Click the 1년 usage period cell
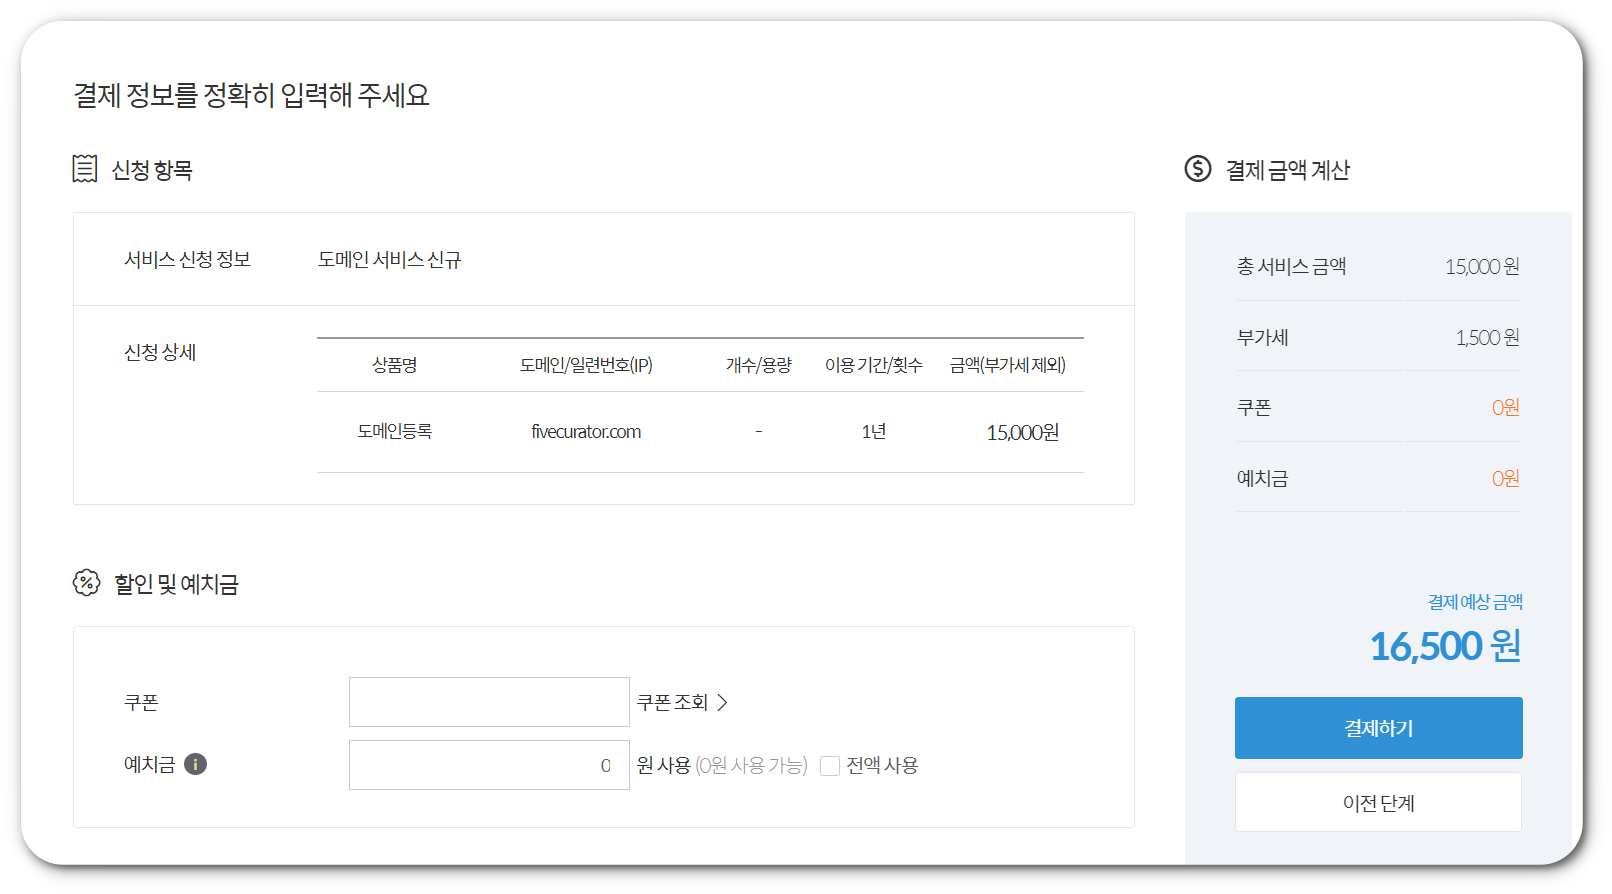1612x894 pixels. 874,431
